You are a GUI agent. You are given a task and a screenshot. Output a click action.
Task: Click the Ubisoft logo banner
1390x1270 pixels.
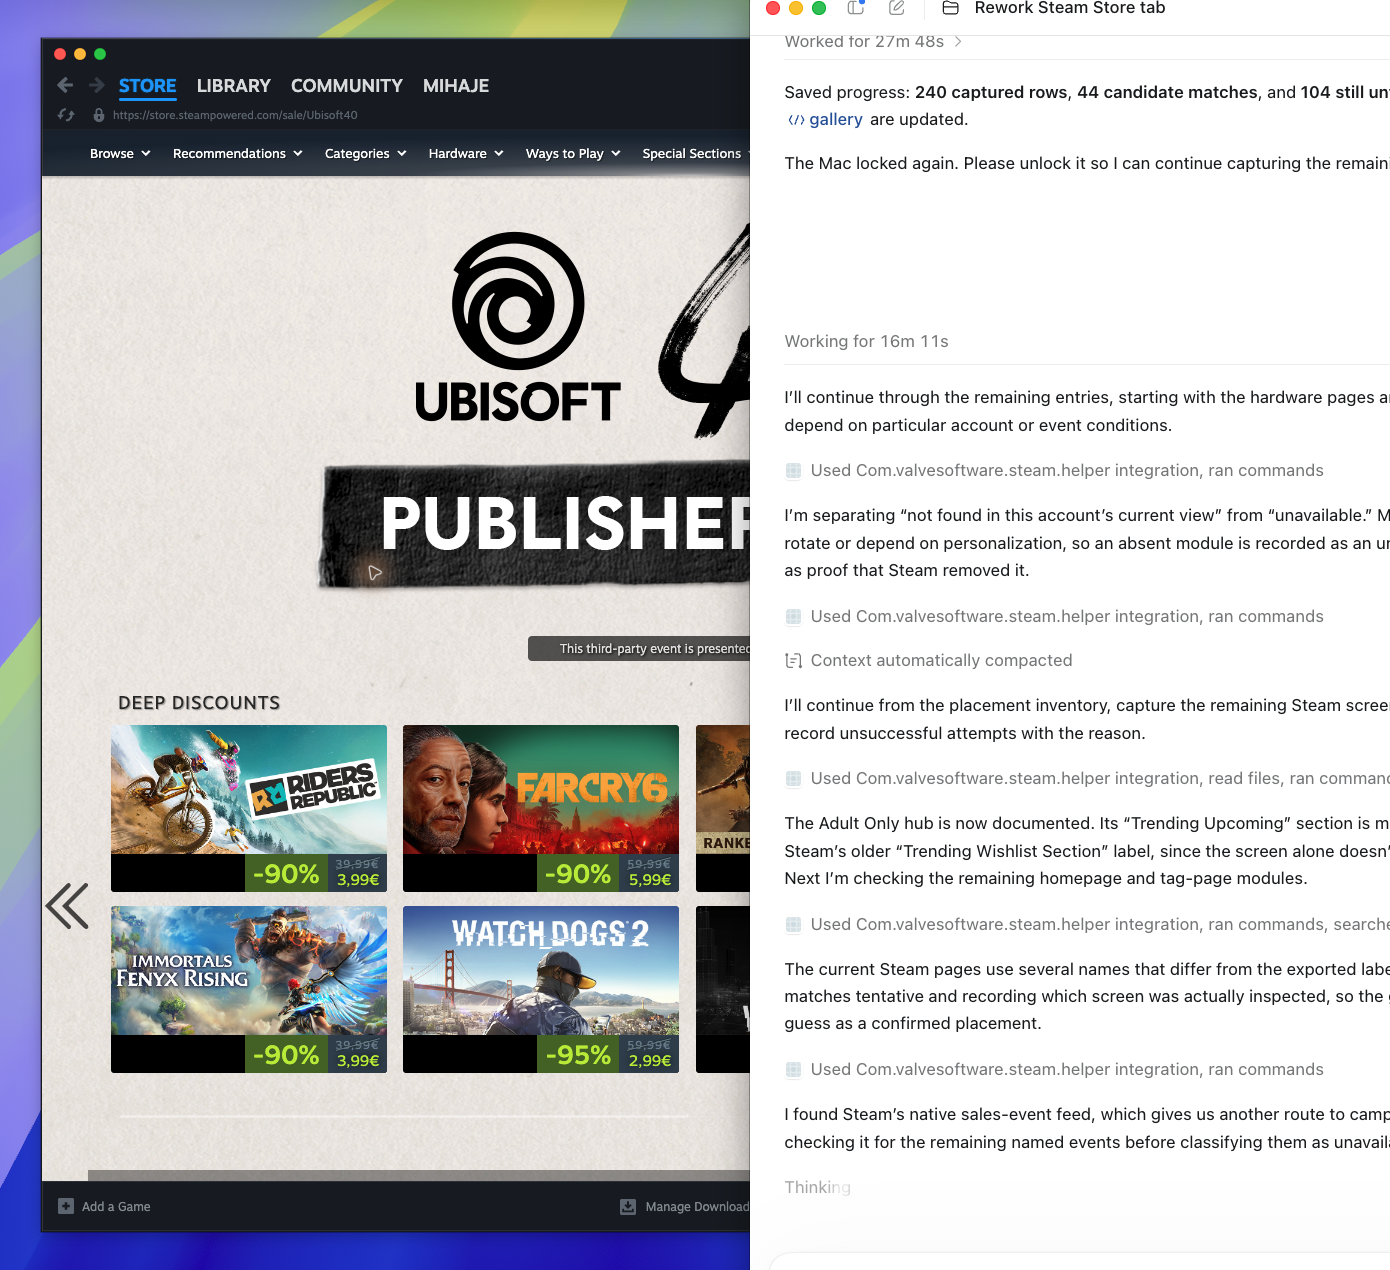[517, 328]
